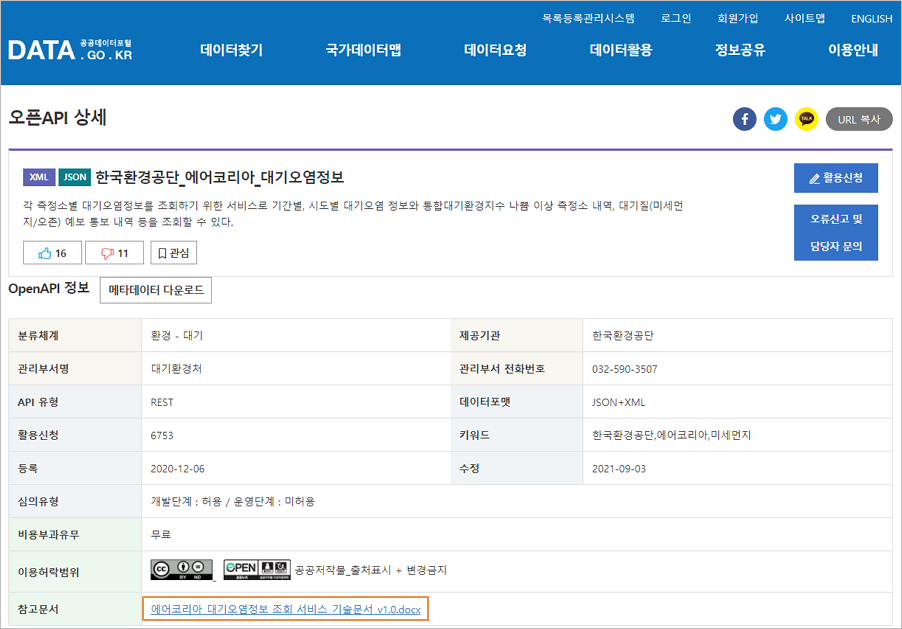
Task: Click the XML format badge
Action: pyautogui.click(x=39, y=177)
